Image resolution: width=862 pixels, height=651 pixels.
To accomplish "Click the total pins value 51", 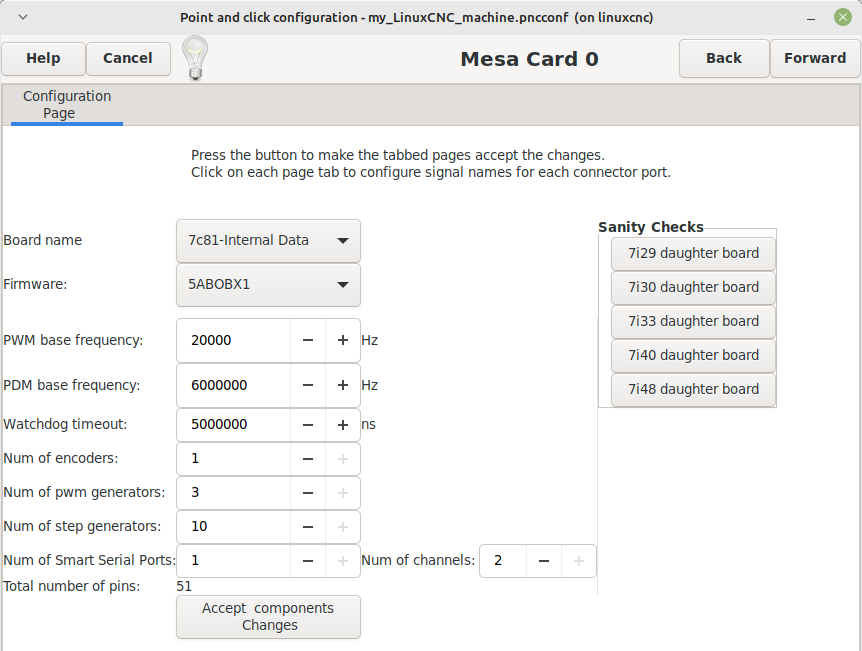I will point(184,587).
